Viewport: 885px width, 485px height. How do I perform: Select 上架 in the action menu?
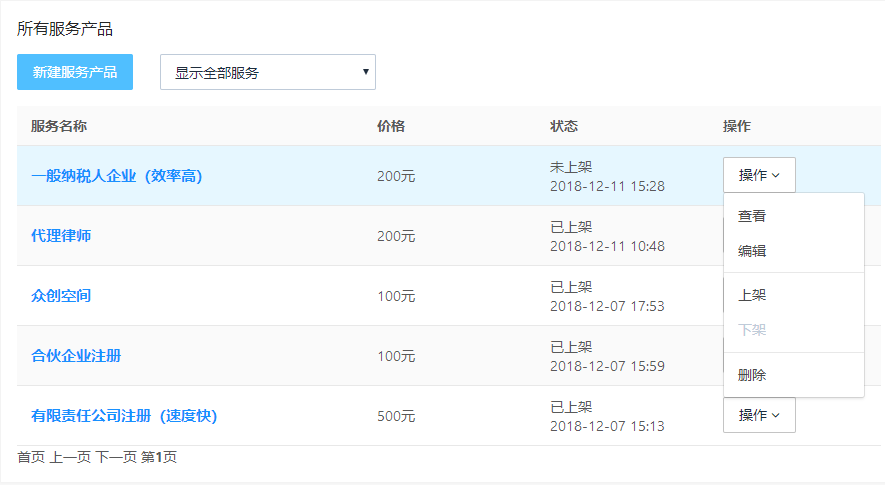pos(752,295)
